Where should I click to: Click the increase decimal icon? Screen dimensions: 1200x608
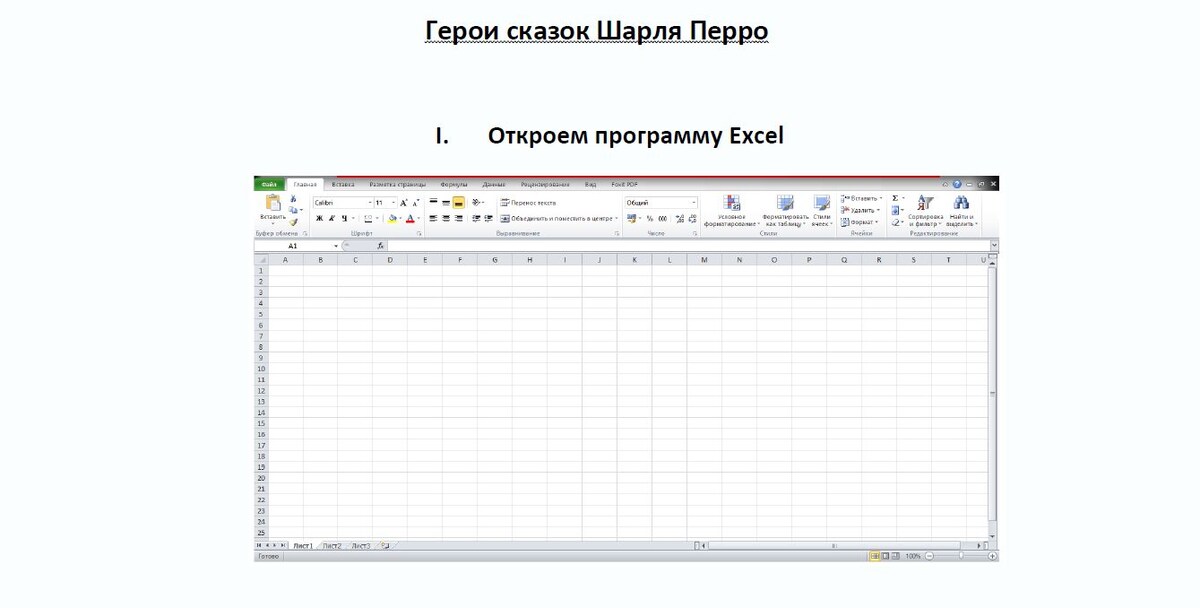click(680, 218)
